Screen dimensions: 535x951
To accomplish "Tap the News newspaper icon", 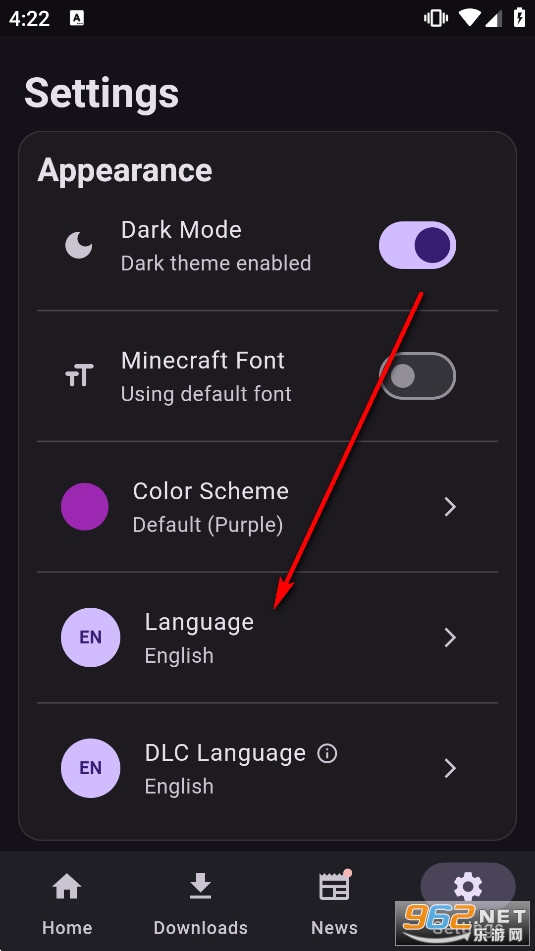I will pos(334,887).
